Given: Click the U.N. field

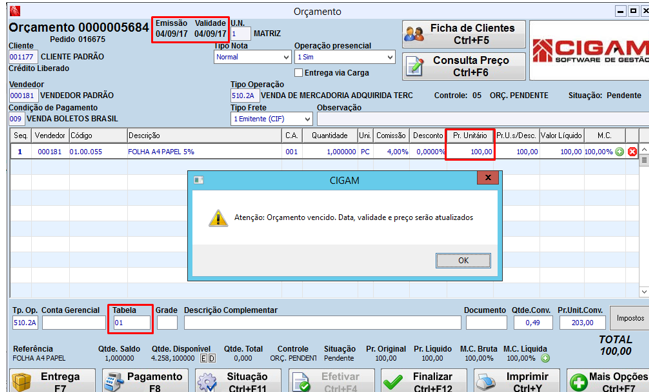Looking at the screenshot, I should pyautogui.click(x=240, y=34).
